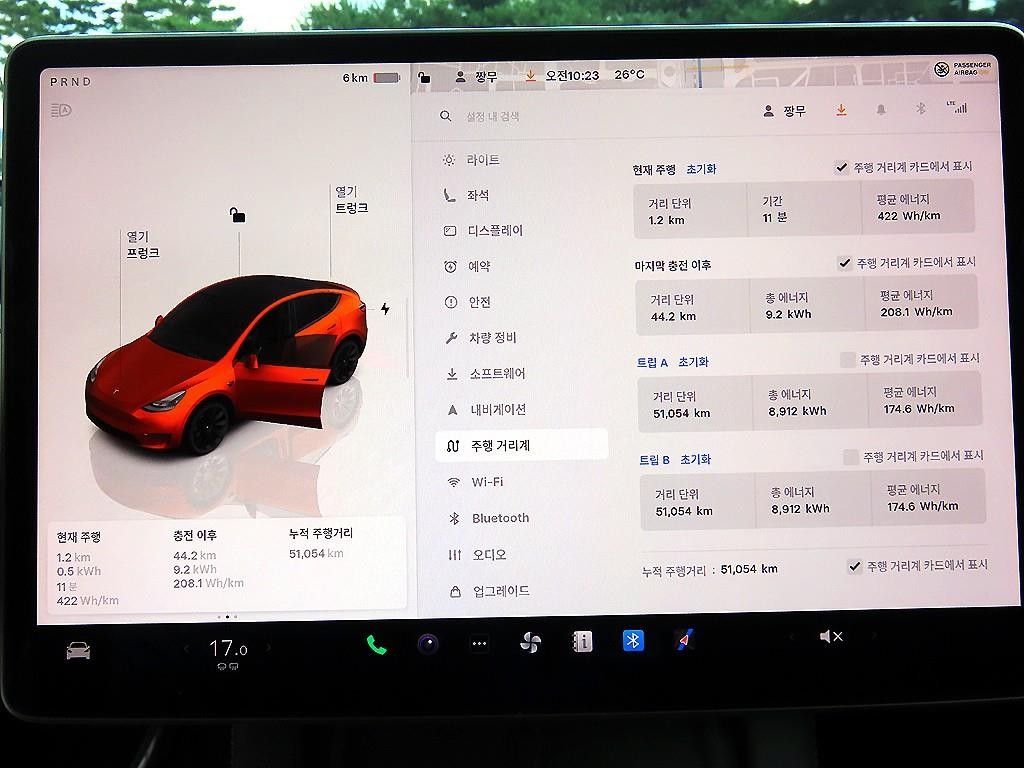The image size is (1024, 768).
Task: Reset 트립 A with 초기화 link
Action: click(x=694, y=362)
